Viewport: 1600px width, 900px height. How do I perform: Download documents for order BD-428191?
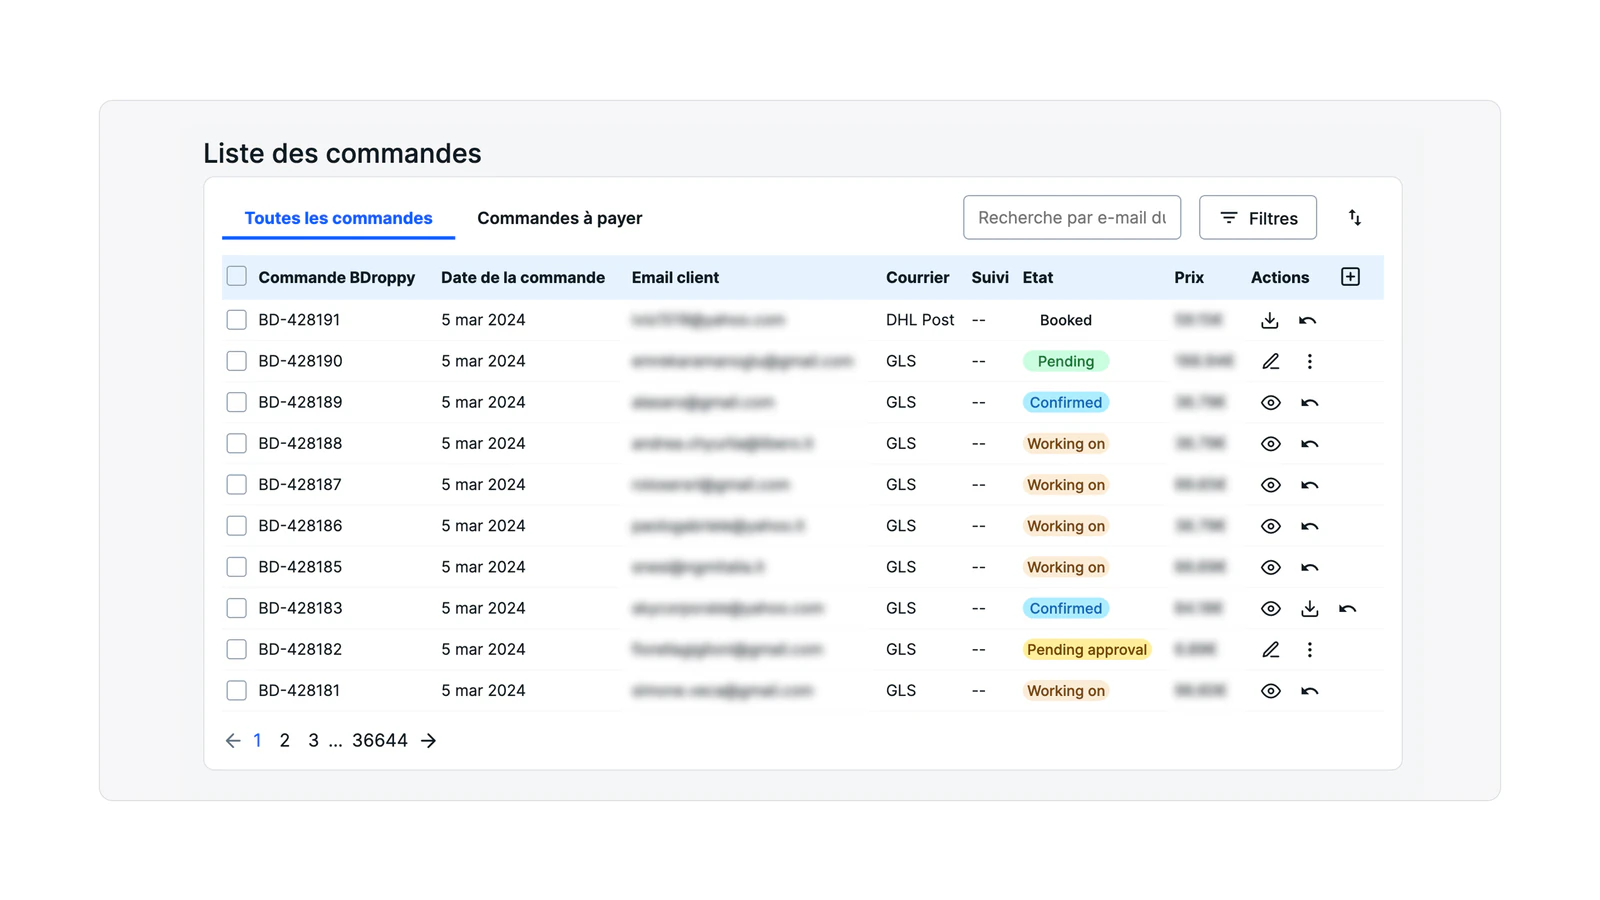click(x=1269, y=320)
